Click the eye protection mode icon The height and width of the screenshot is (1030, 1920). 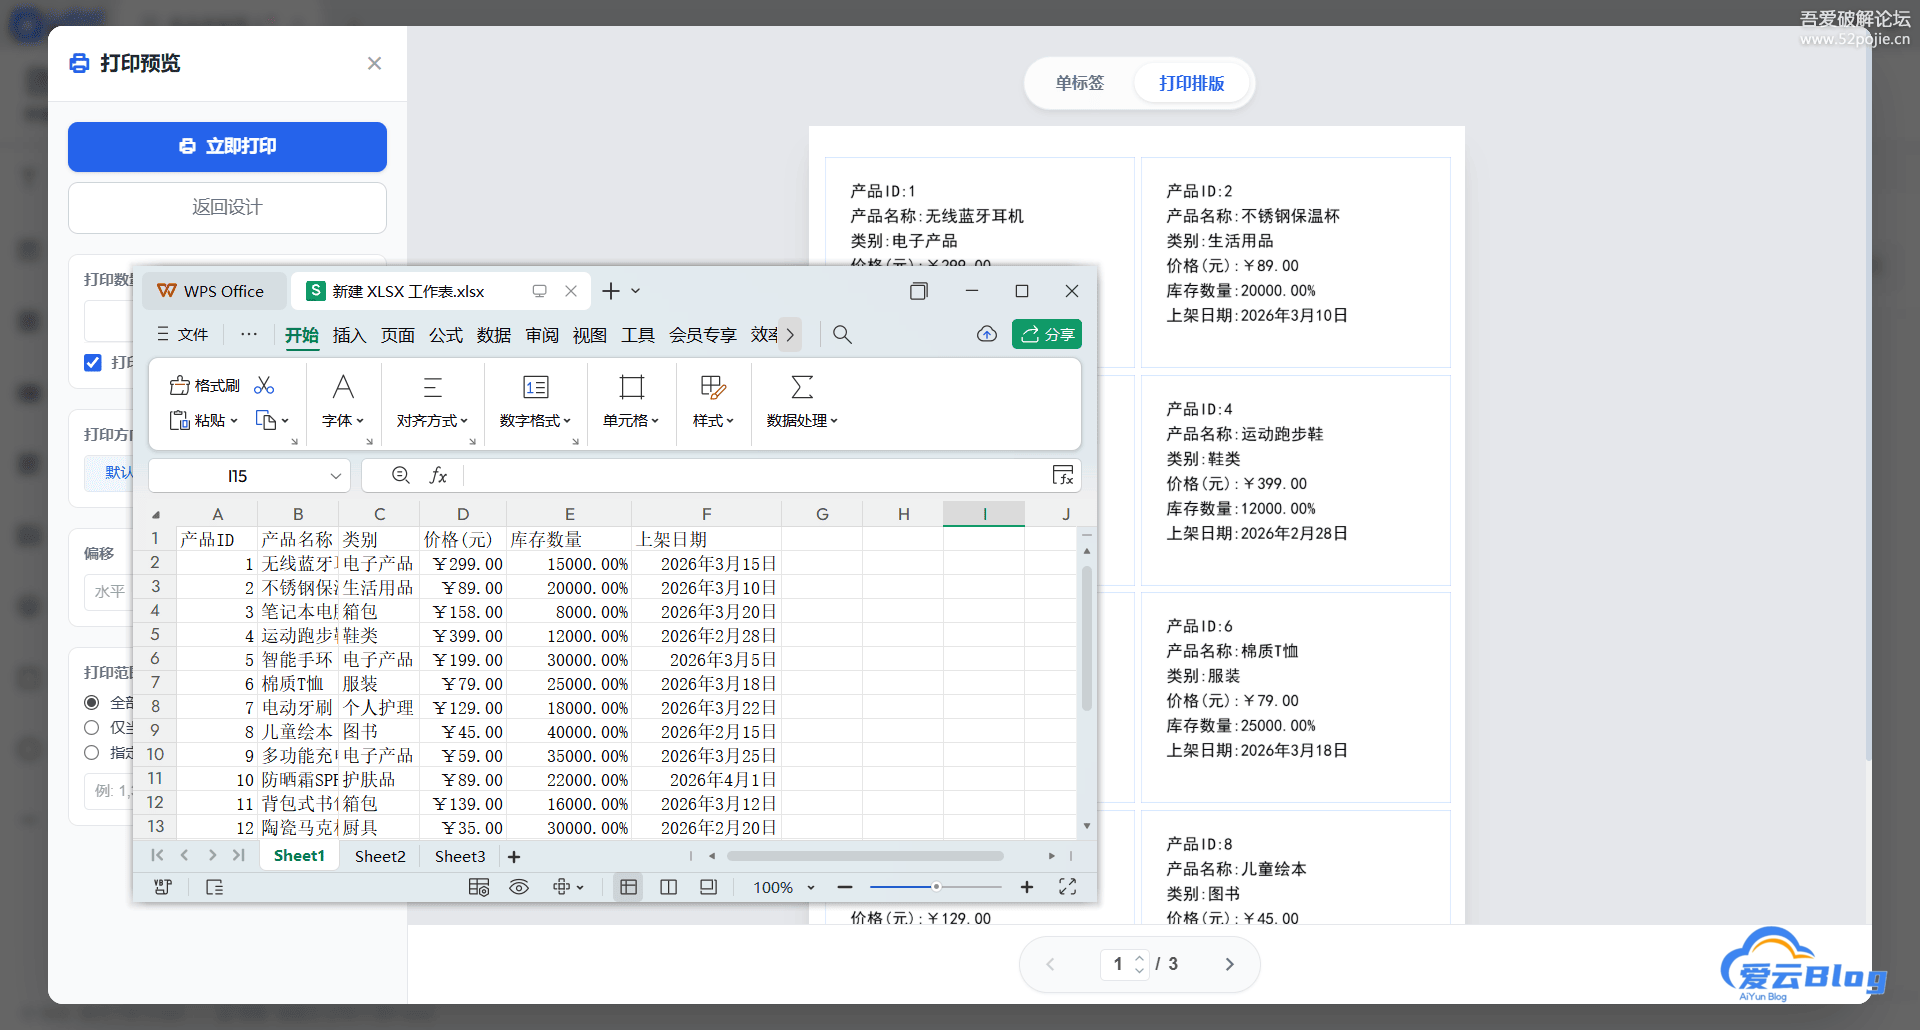pos(519,887)
